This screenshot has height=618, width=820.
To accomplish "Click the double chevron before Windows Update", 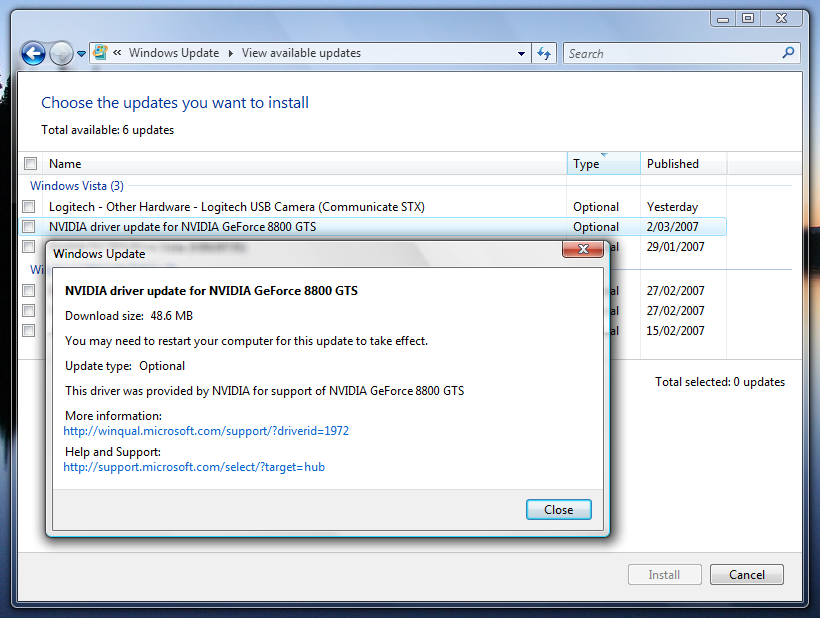I will pyautogui.click(x=117, y=53).
